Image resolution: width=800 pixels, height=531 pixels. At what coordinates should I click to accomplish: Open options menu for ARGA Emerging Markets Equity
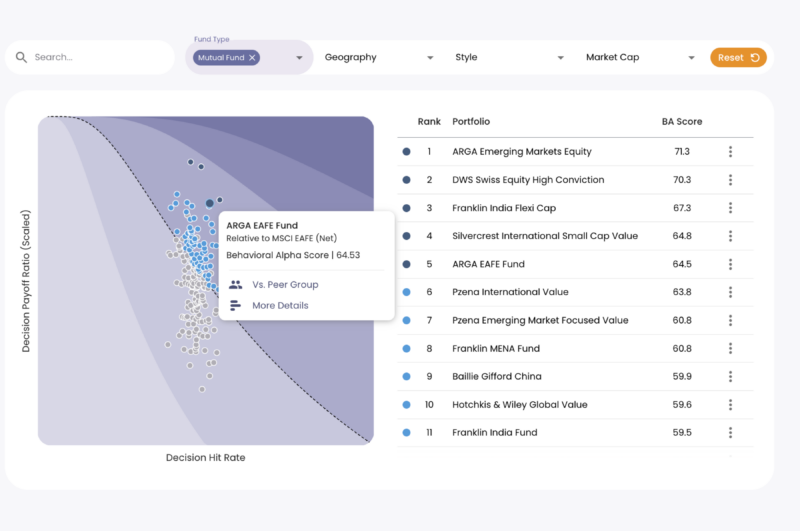(x=731, y=151)
